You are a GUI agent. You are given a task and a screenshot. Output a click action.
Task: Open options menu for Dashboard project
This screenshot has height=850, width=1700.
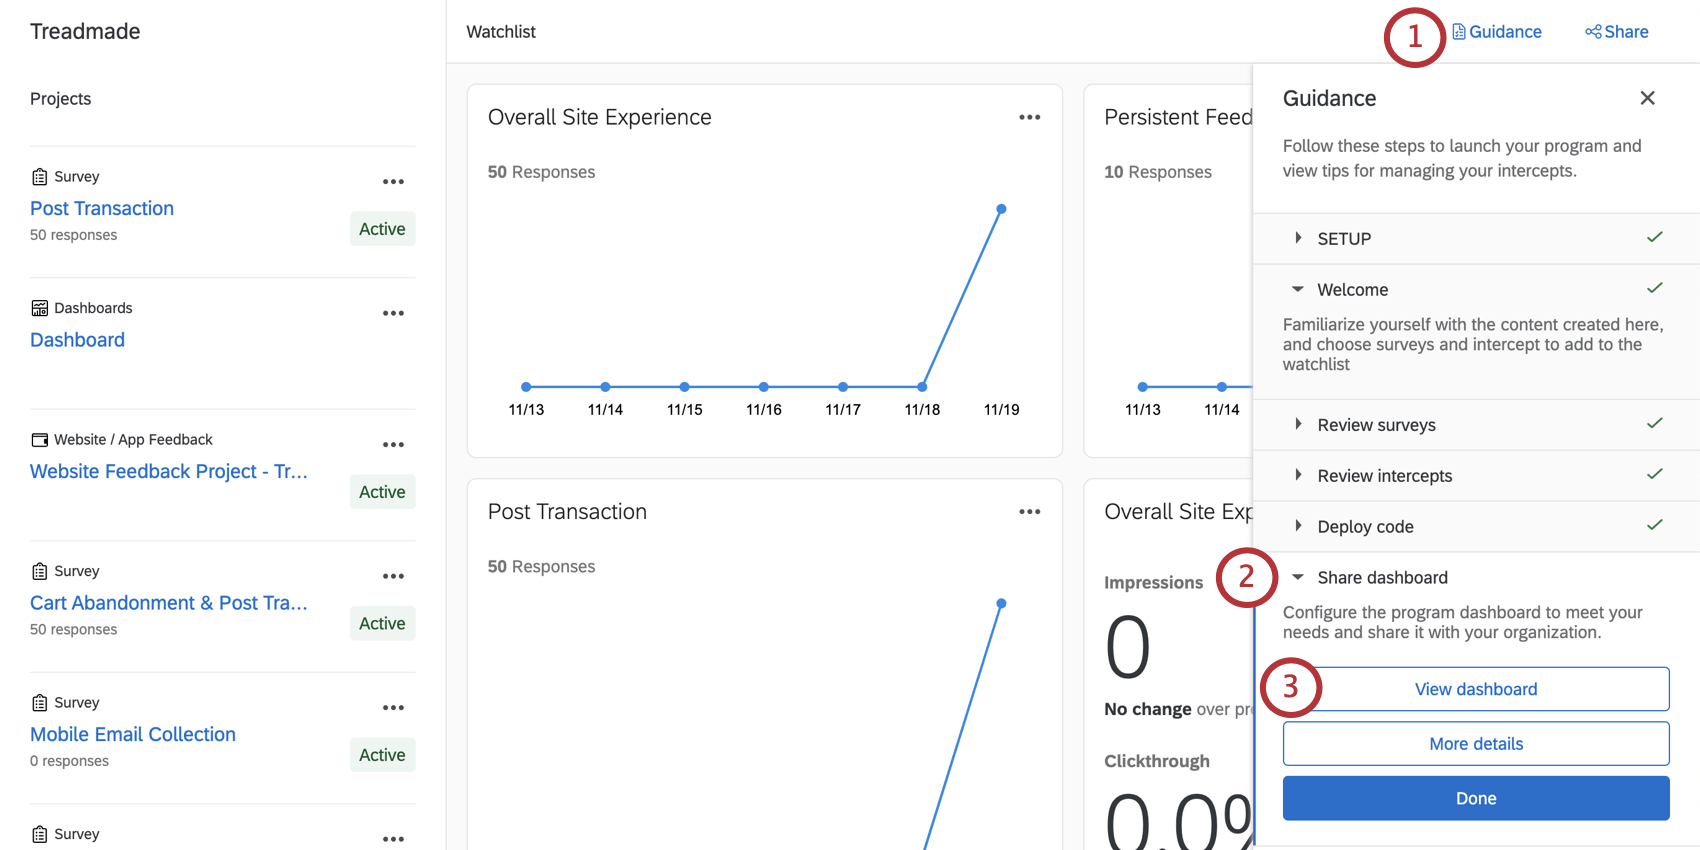[x=393, y=313]
